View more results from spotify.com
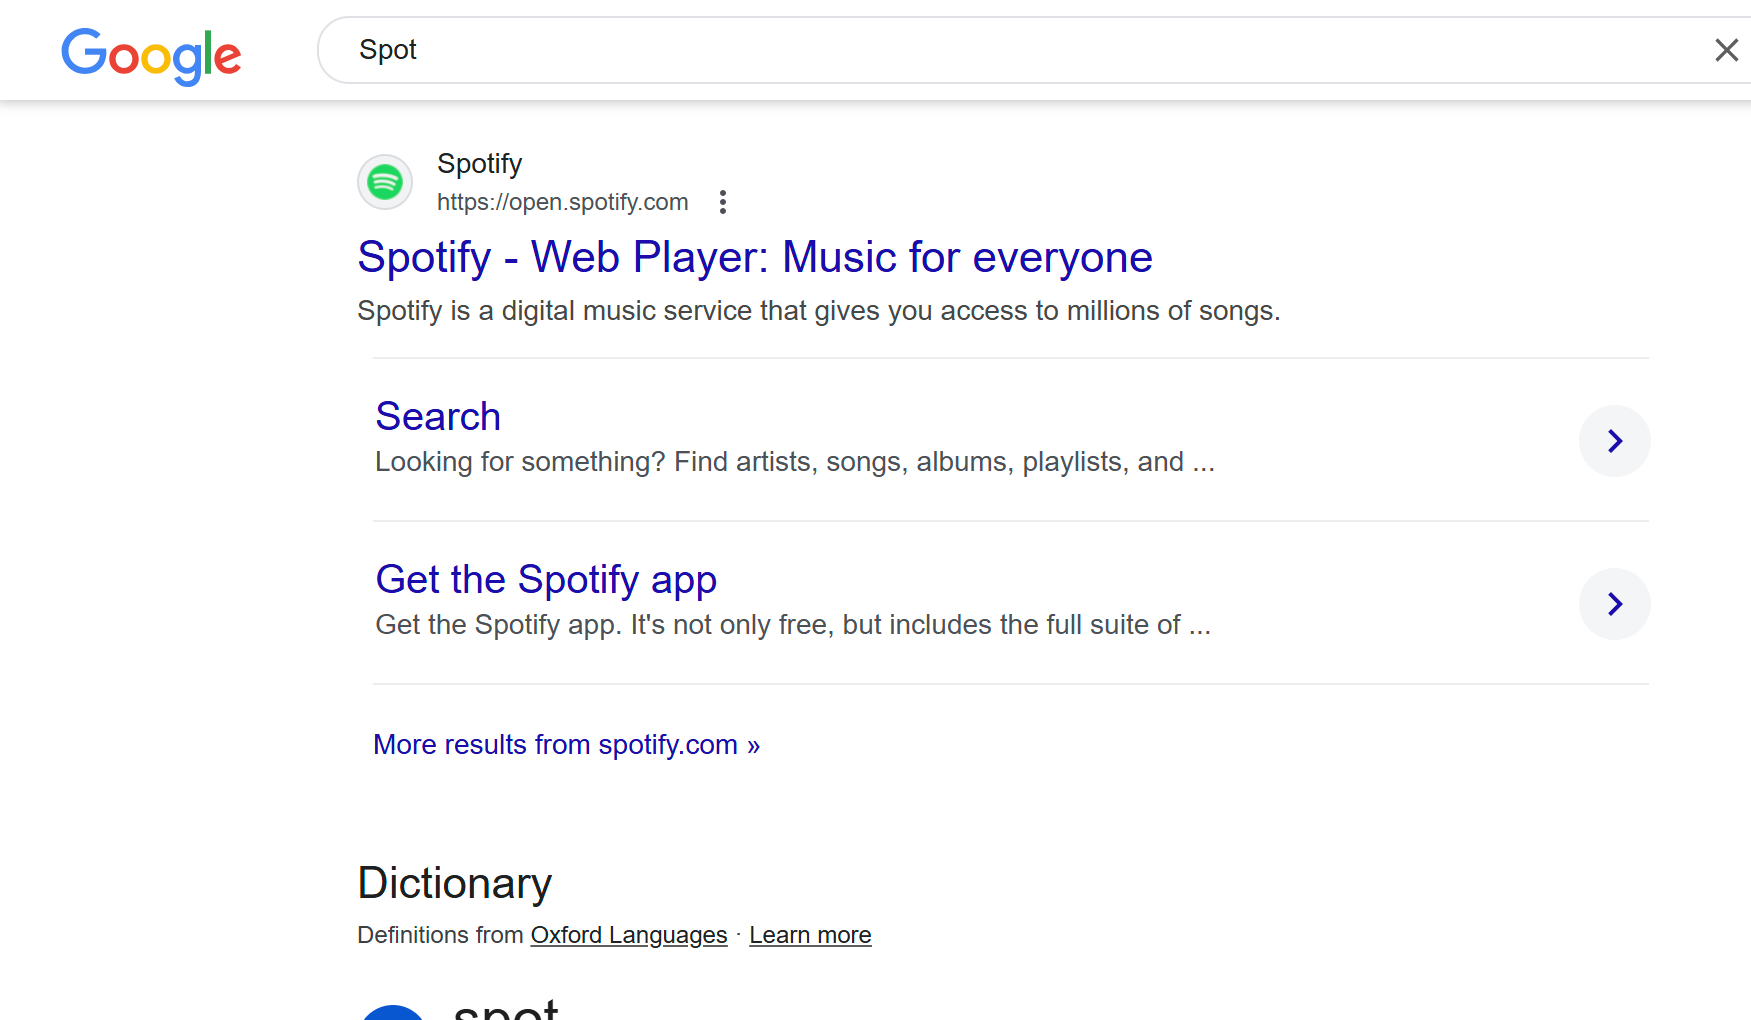This screenshot has width=1751, height=1020. point(566,745)
